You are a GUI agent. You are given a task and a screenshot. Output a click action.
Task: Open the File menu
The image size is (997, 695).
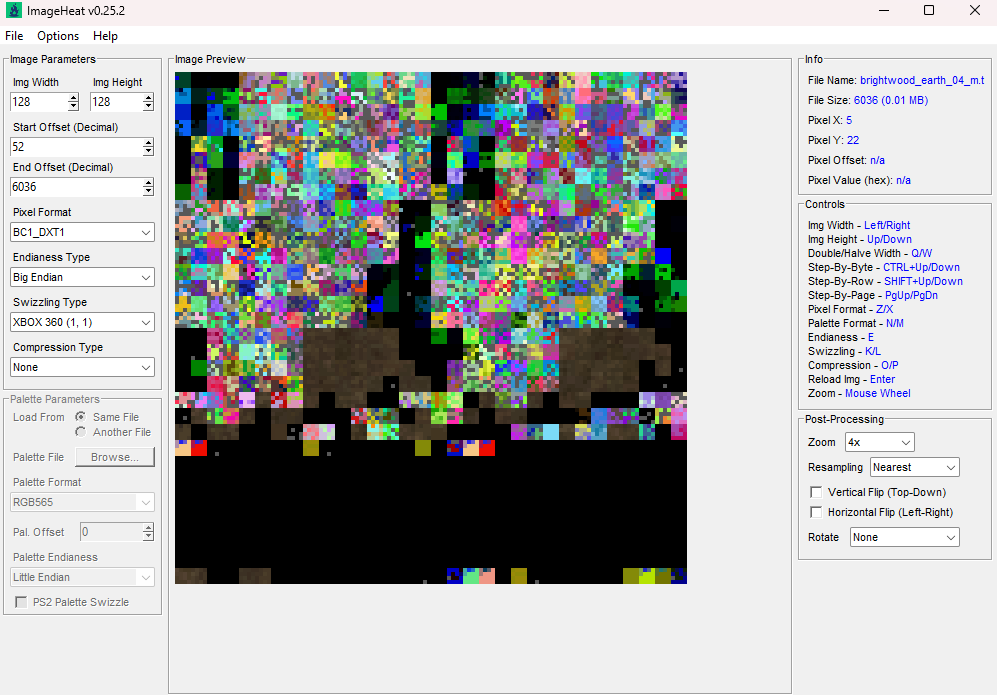[x=14, y=36]
